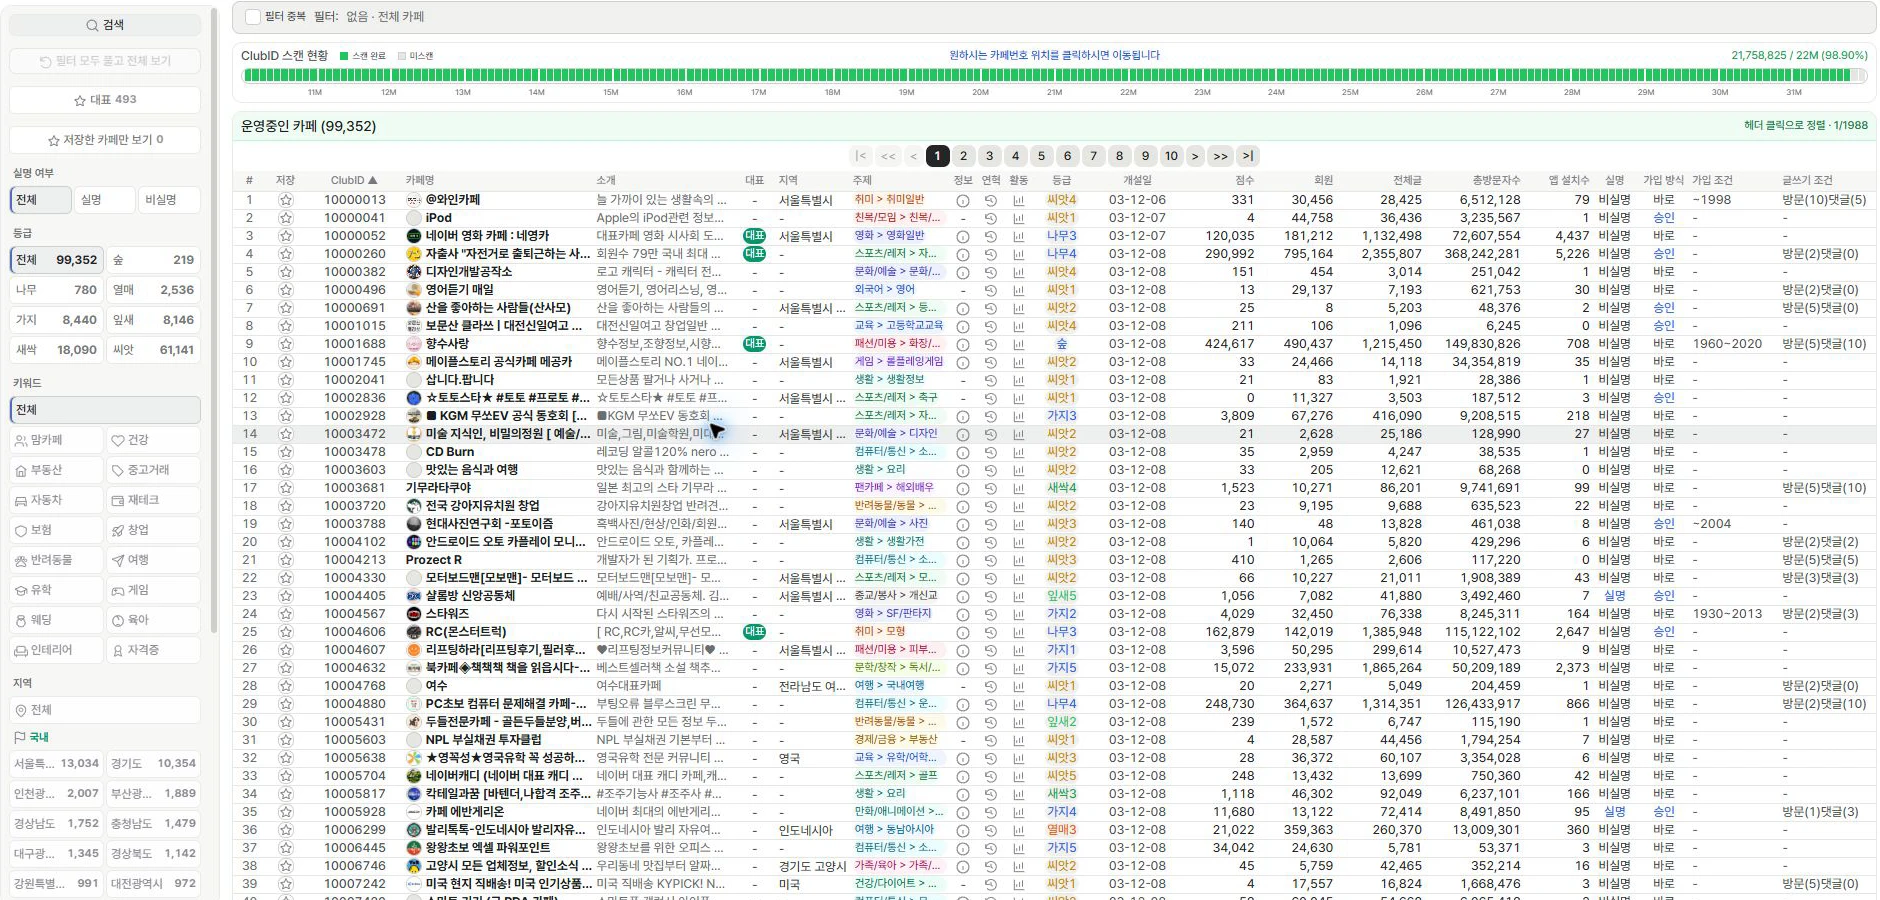View history icon for iPod row

pos(991,218)
